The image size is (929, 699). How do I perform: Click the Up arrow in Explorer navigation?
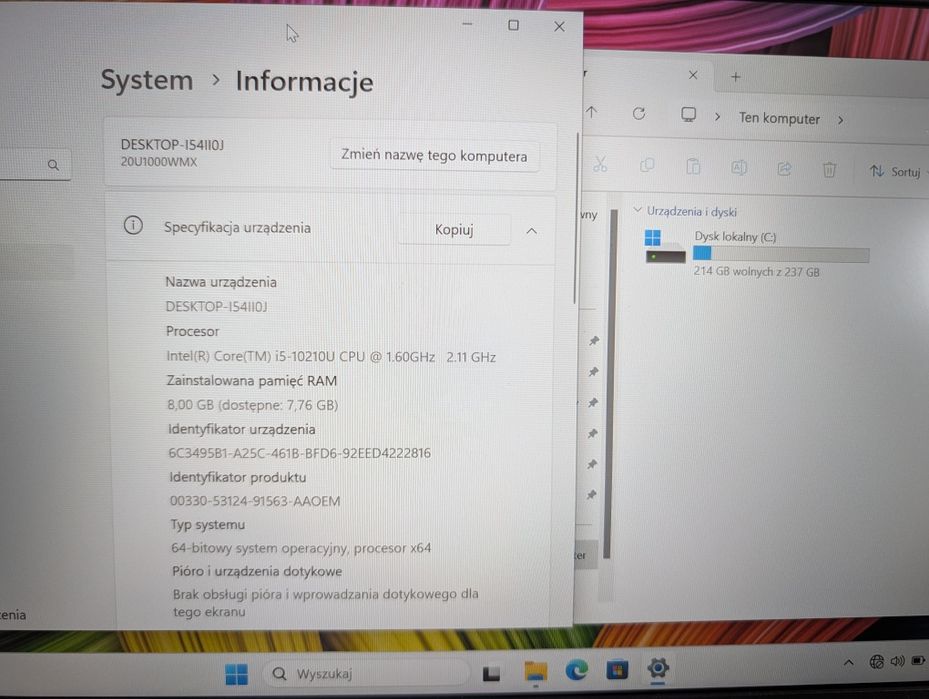(x=591, y=112)
